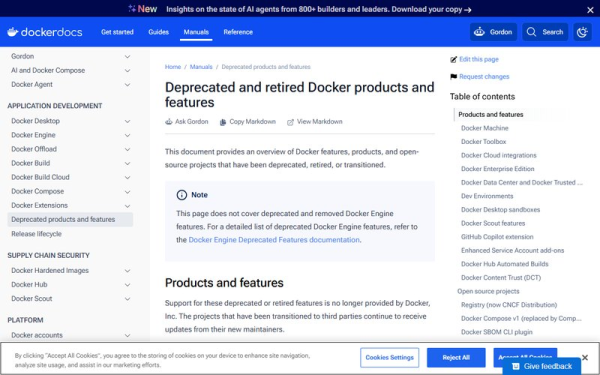Jump to Docker Cloud integrations
Viewport: 600px width, 375px height.
[x=499, y=155]
